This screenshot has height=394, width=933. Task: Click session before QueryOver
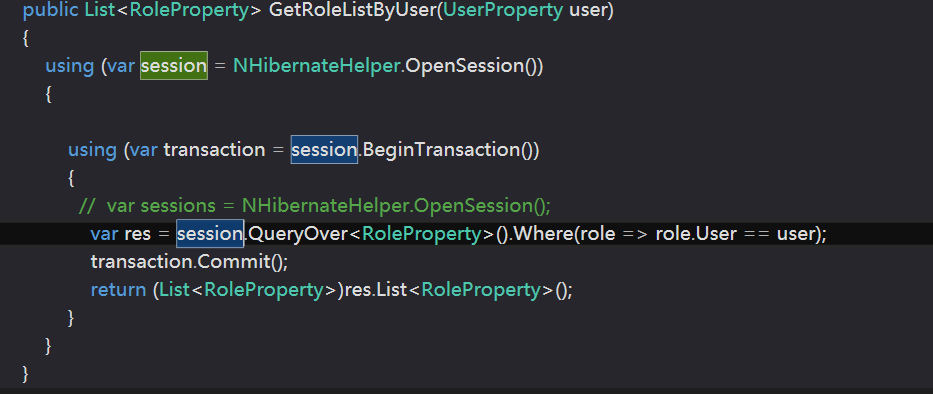coord(210,234)
